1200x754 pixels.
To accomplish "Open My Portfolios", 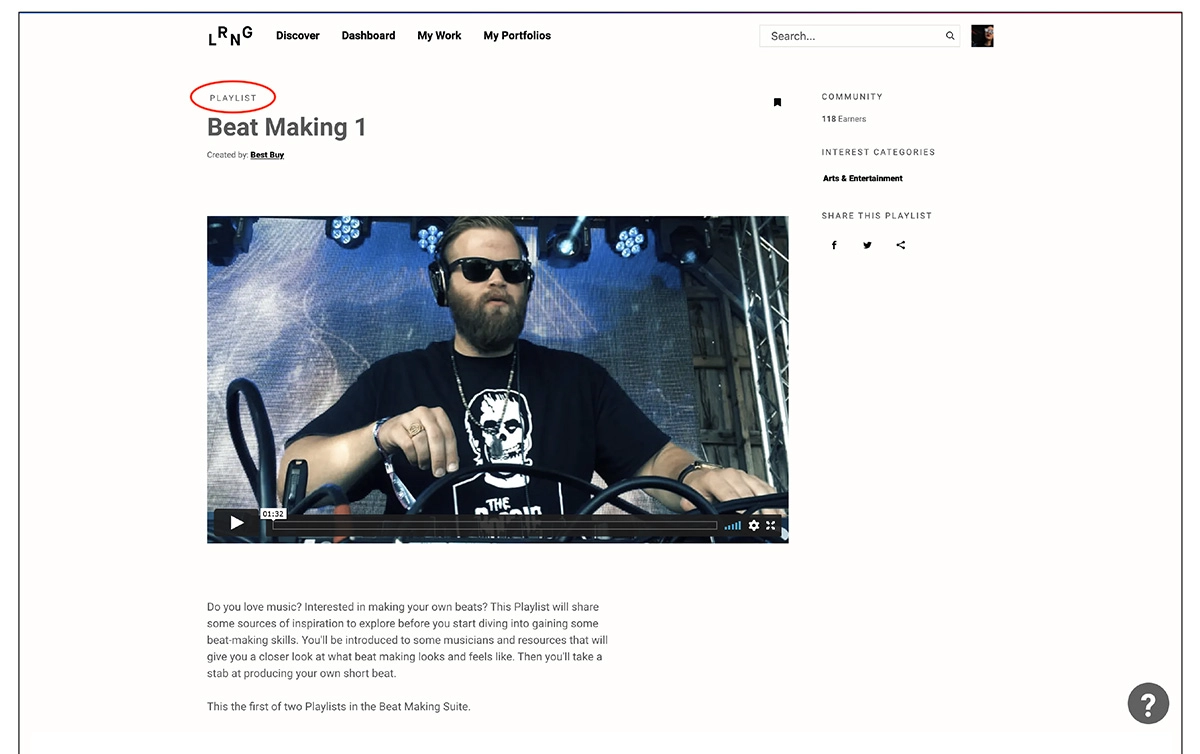I will click(x=516, y=35).
